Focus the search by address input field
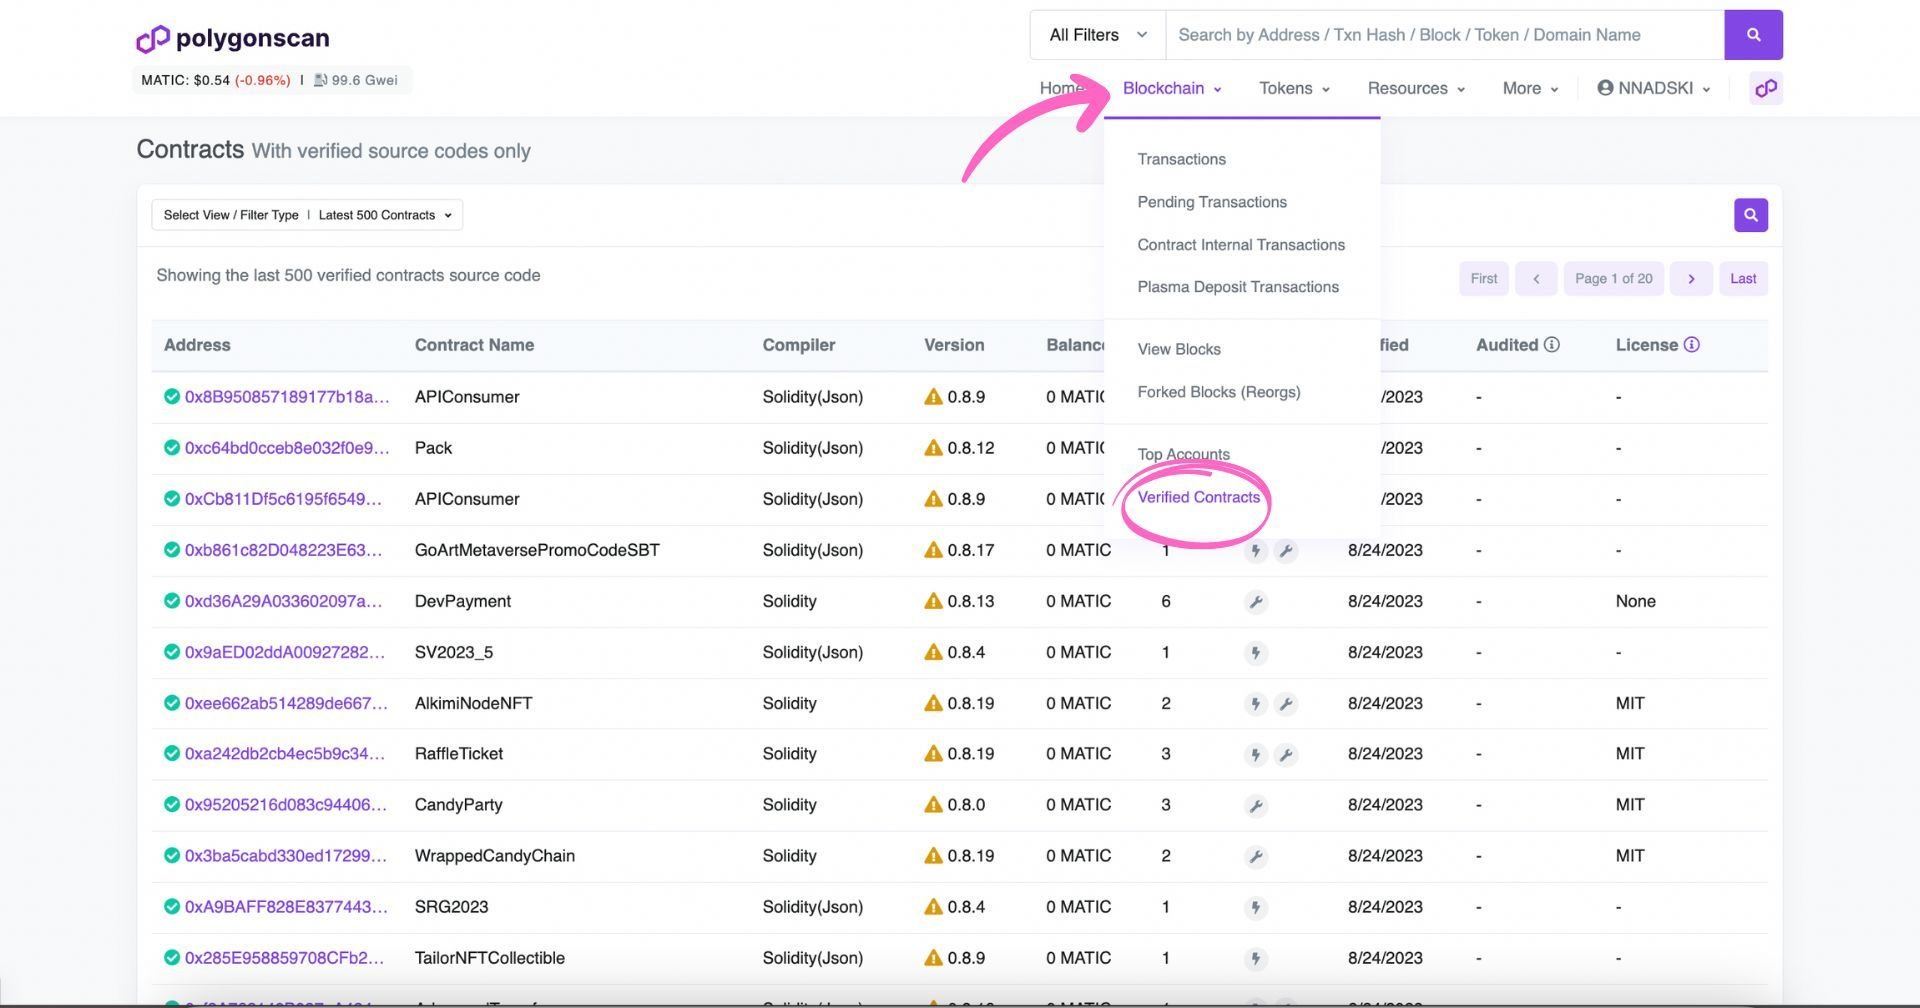This screenshot has height=1008, width=1920. (1445, 35)
